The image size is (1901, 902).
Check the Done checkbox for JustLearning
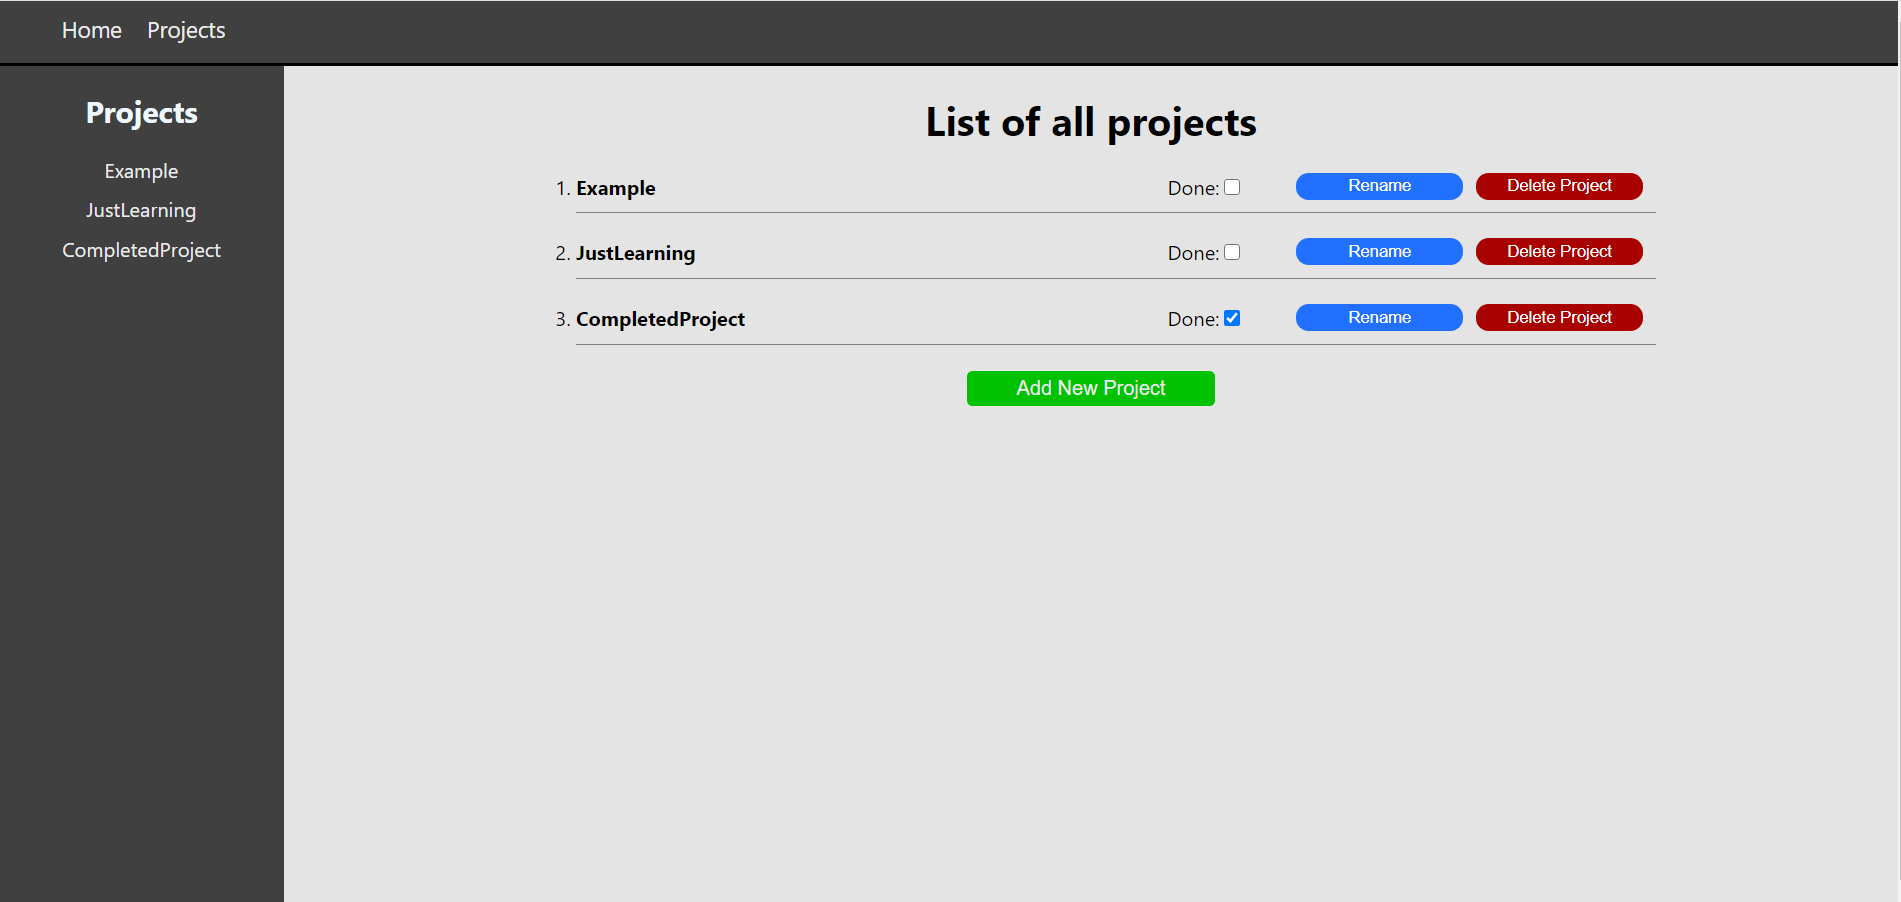click(1232, 252)
